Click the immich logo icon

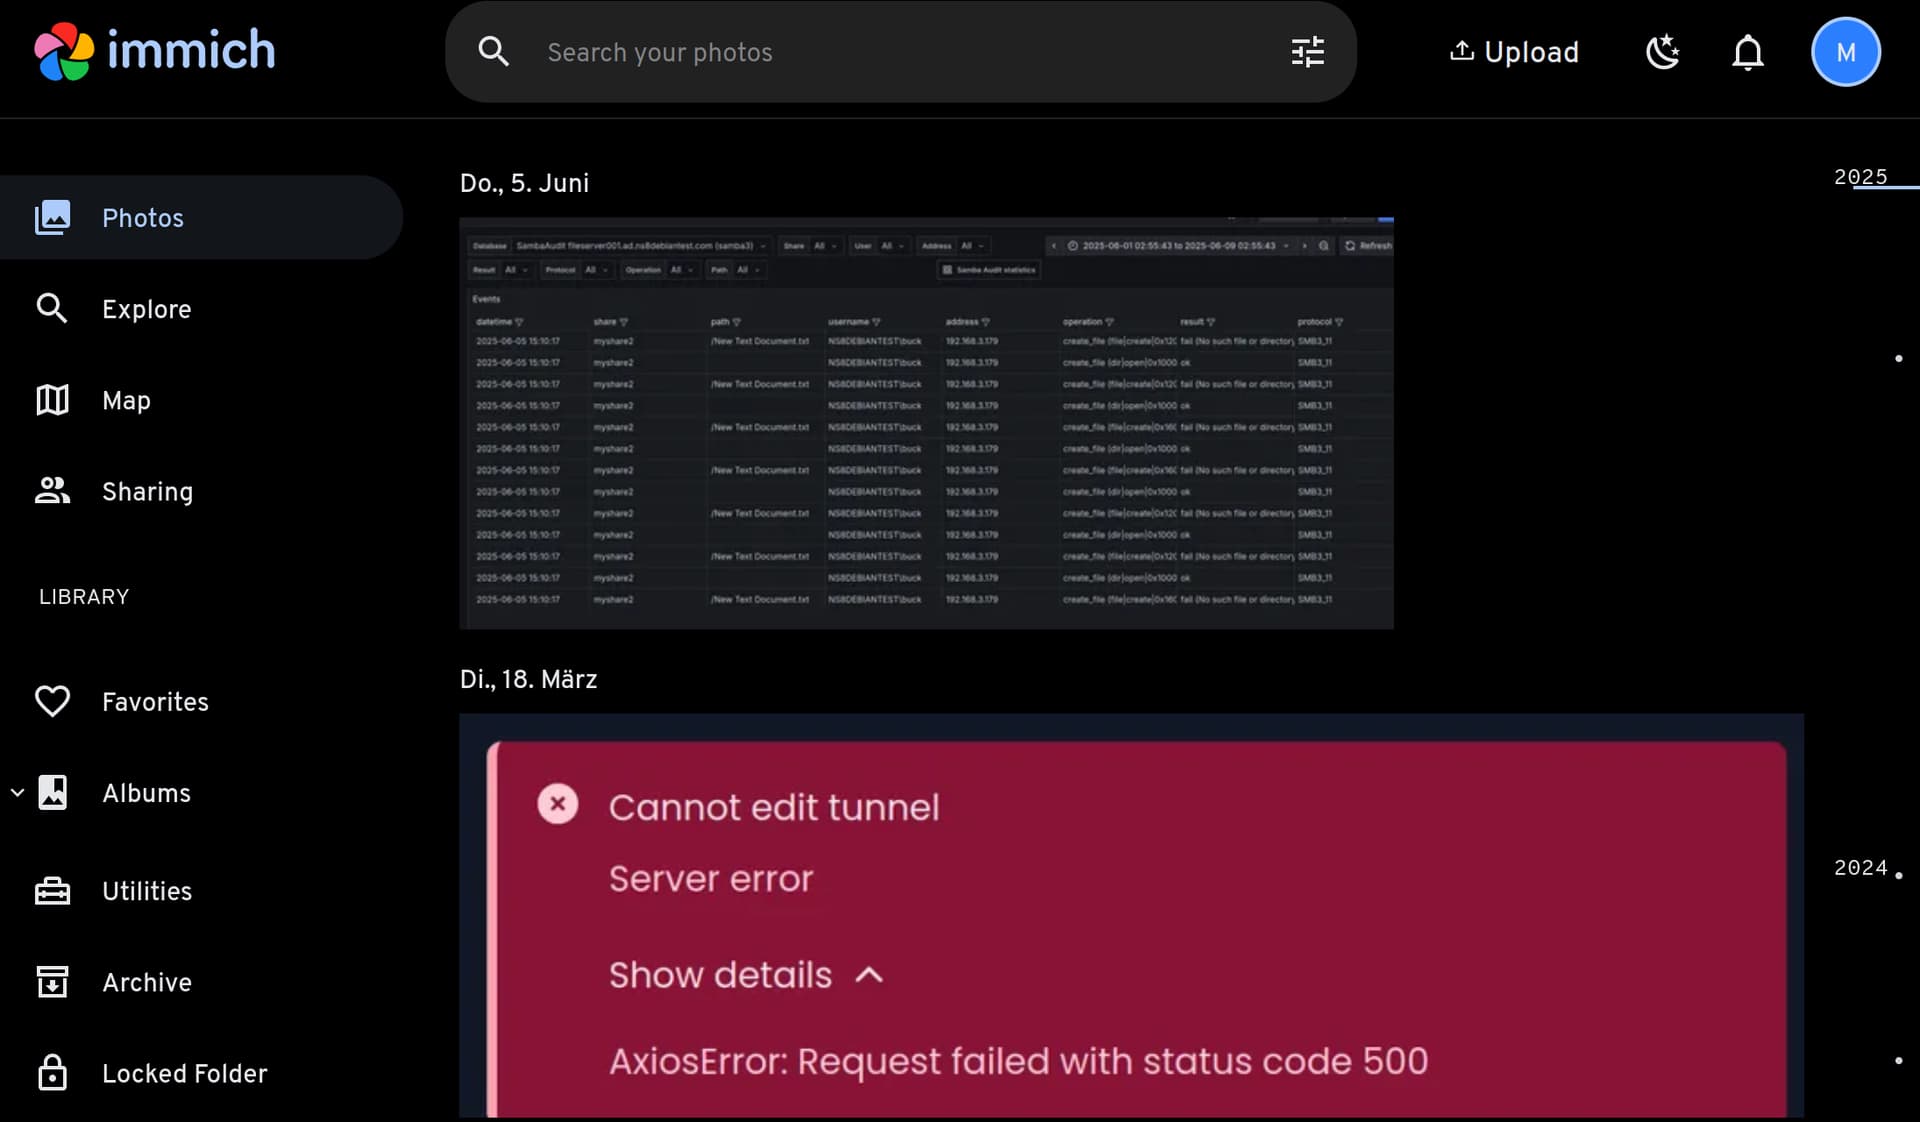click(x=64, y=51)
